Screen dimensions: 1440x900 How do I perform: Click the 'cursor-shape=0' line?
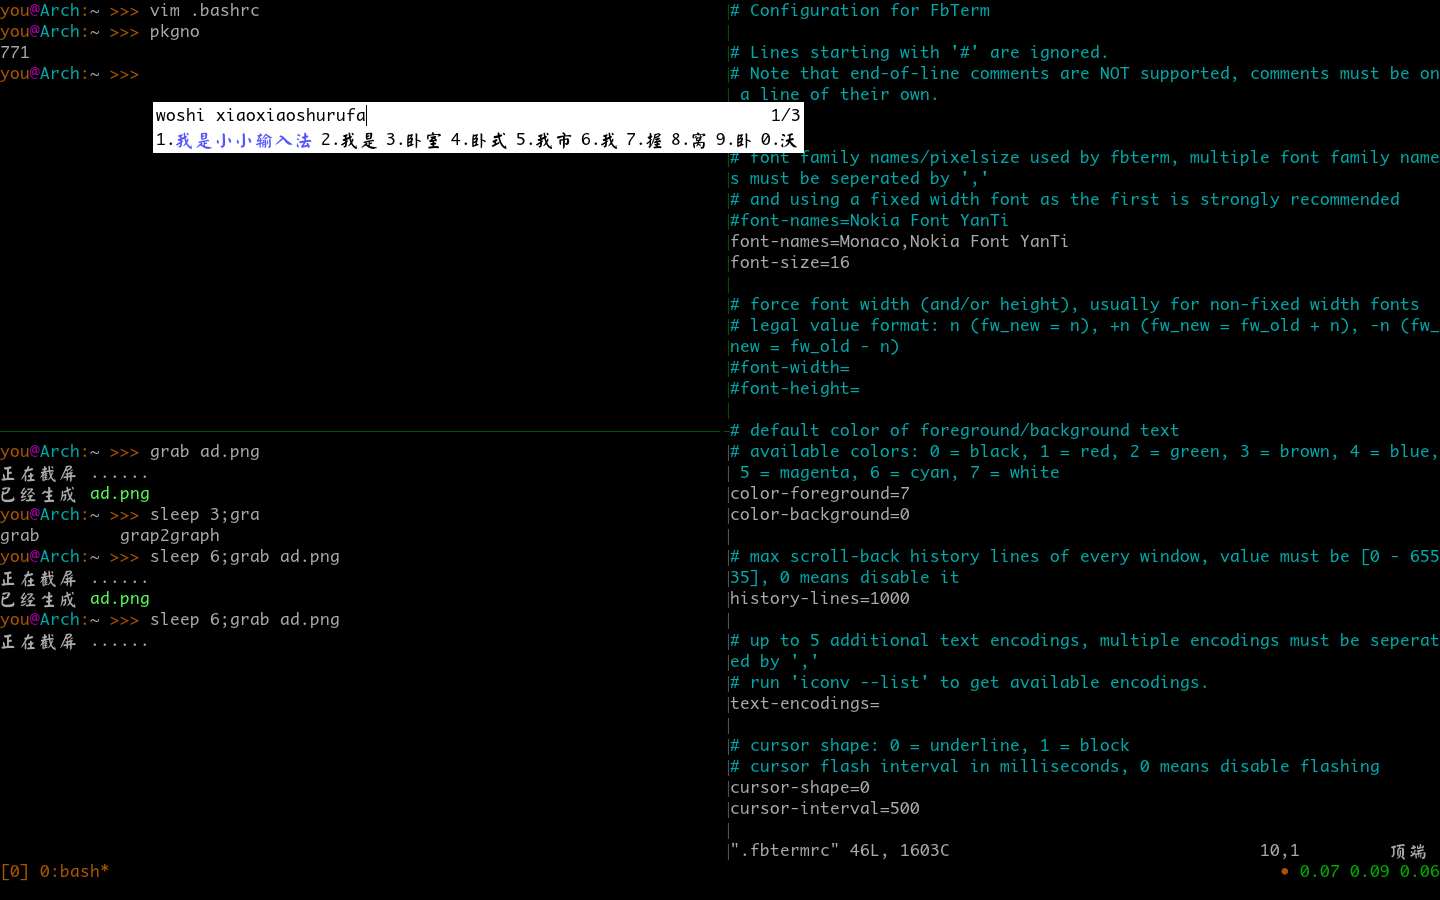pos(800,787)
